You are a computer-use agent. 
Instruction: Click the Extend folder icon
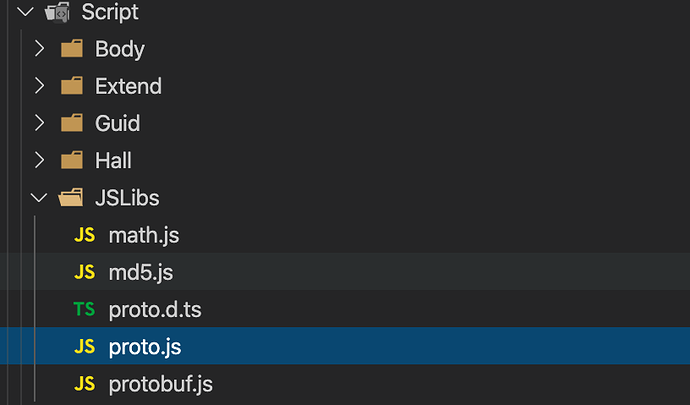[71, 86]
